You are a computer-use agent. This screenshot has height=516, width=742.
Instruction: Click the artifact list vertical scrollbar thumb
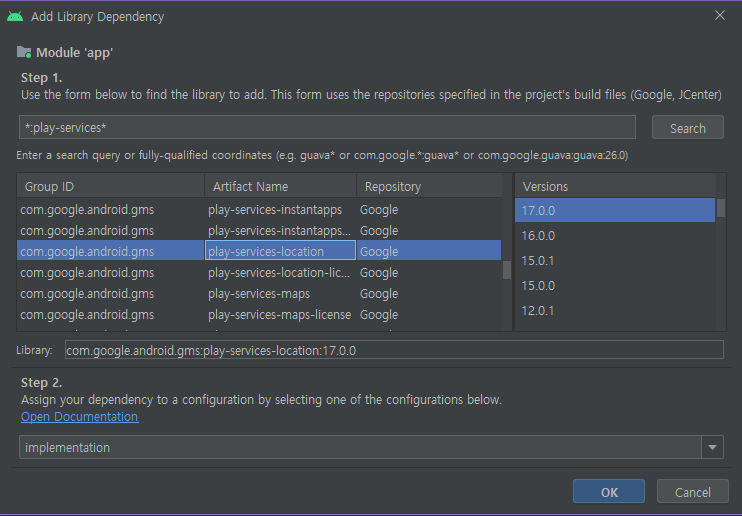click(507, 270)
